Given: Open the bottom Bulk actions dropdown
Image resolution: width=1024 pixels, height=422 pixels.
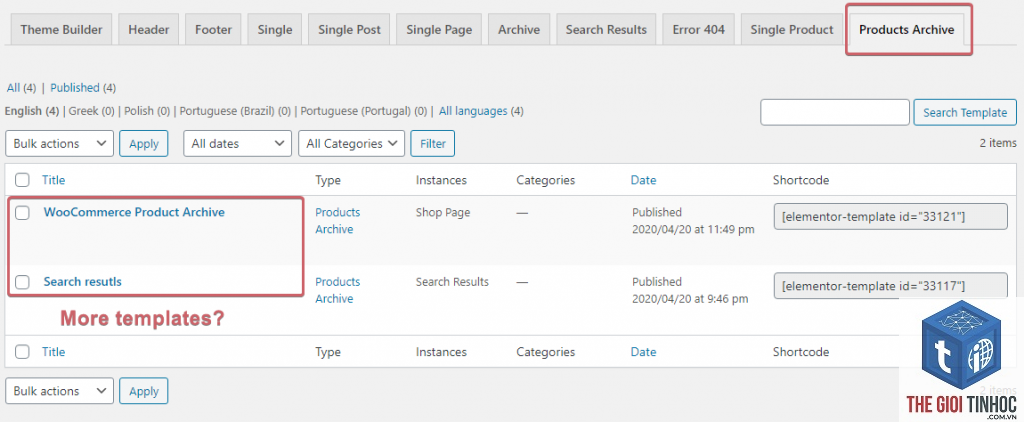Looking at the screenshot, I should click(x=59, y=391).
